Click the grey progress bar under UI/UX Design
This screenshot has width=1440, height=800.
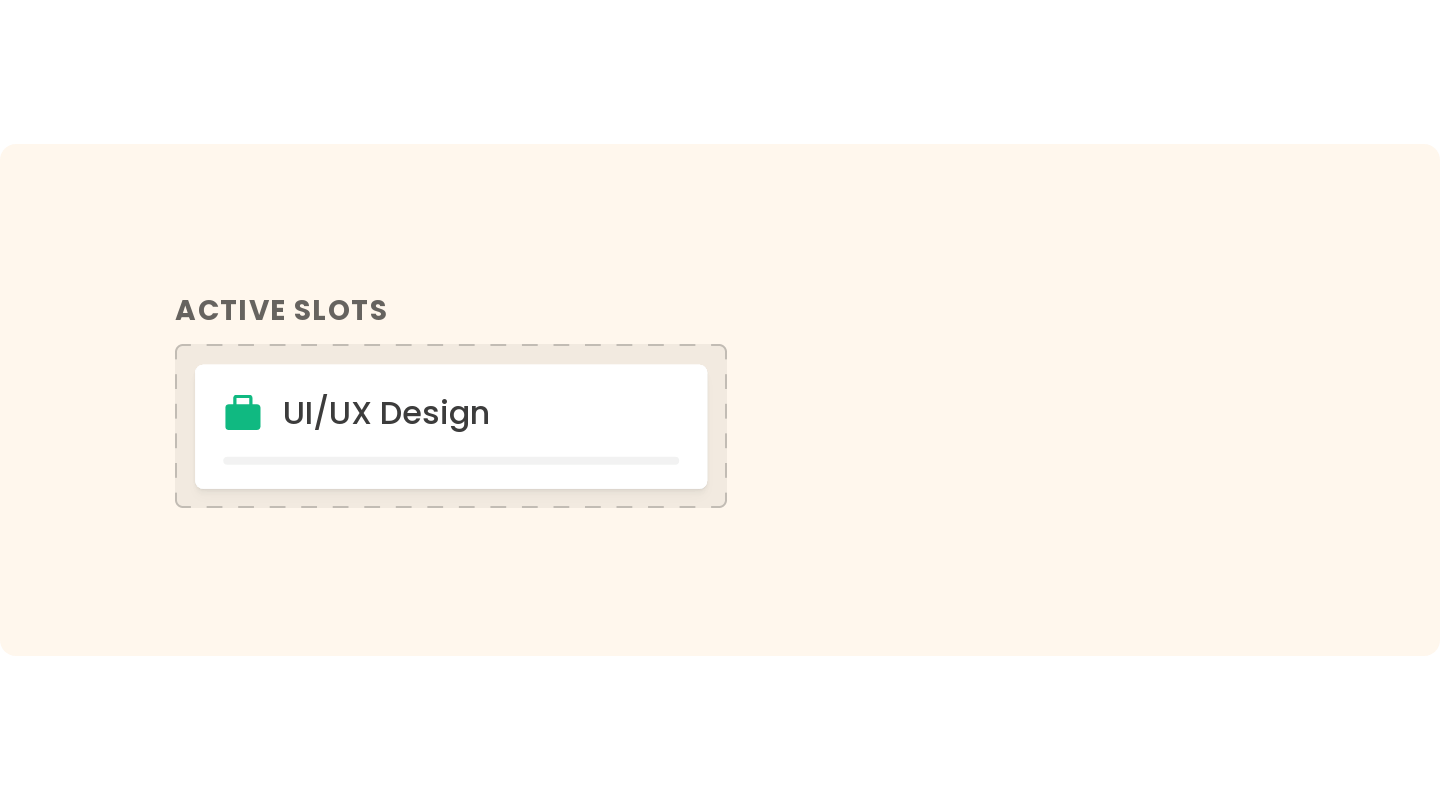tap(451, 461)
